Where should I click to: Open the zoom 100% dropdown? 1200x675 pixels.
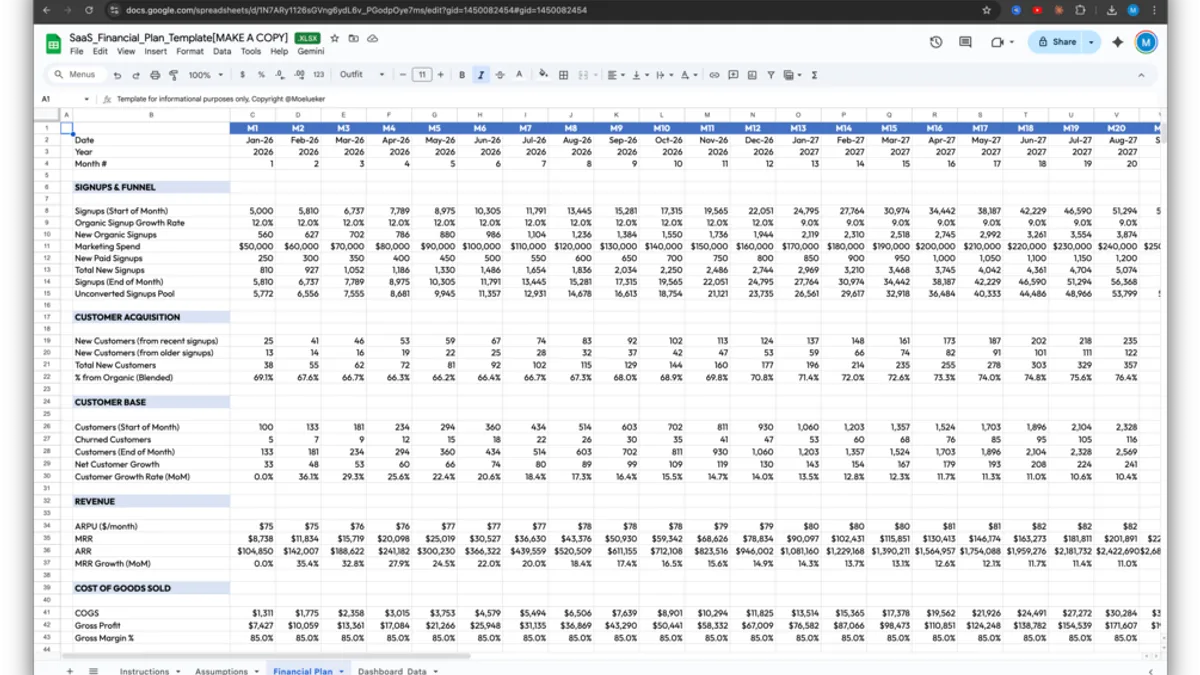pos(206,75)
